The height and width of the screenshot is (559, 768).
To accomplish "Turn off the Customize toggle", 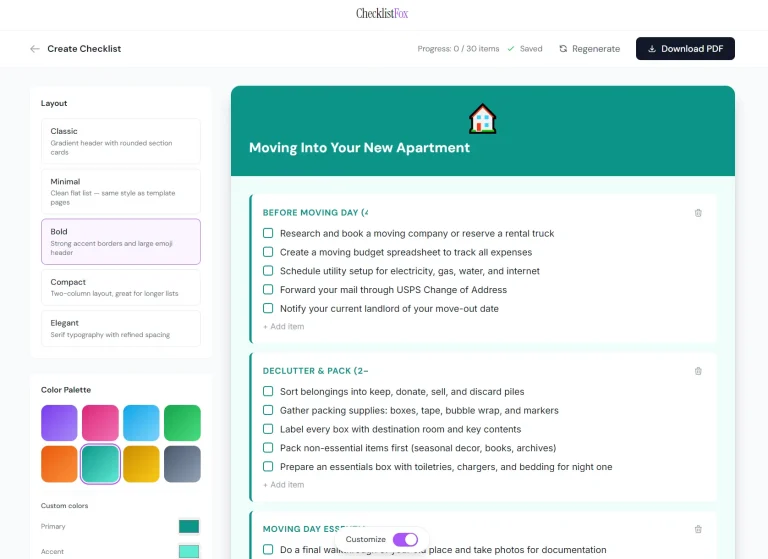I will (x=406, y=539).
